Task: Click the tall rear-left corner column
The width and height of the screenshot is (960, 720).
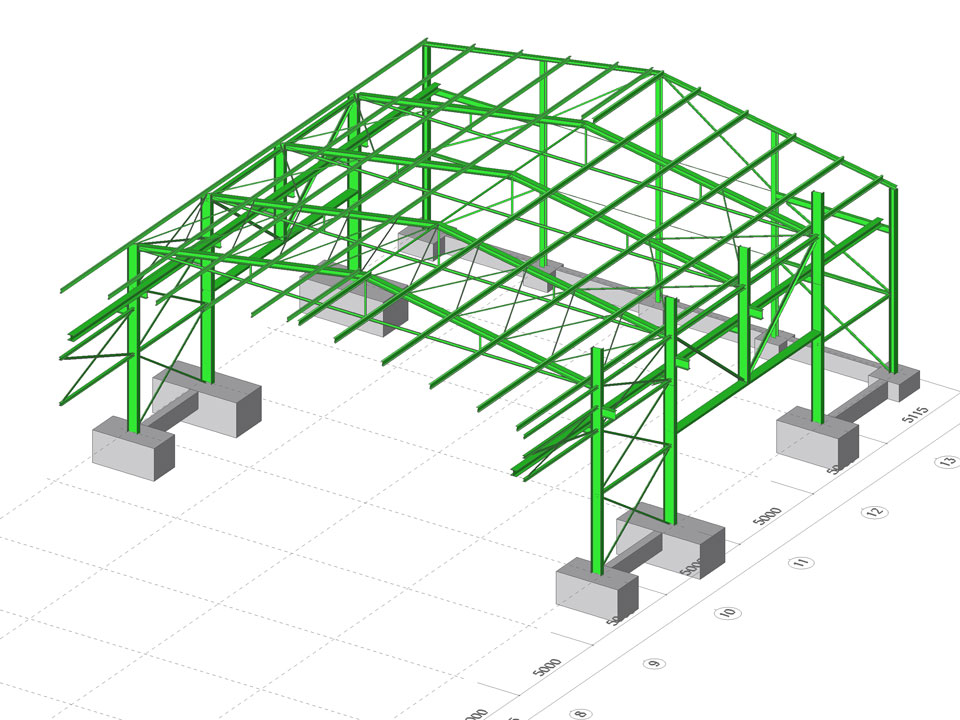Action: pos(427,140)
